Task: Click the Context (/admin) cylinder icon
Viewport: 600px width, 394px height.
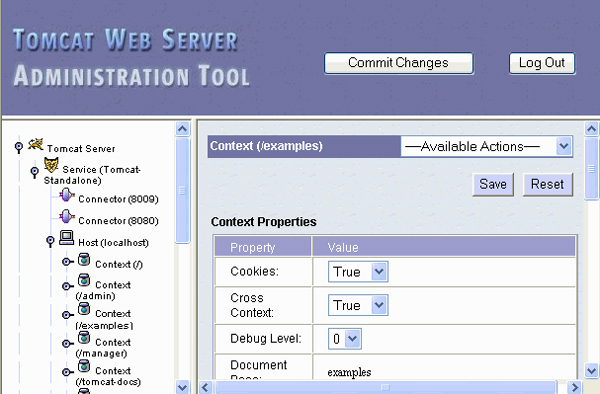Action: [x=84, y=280]
